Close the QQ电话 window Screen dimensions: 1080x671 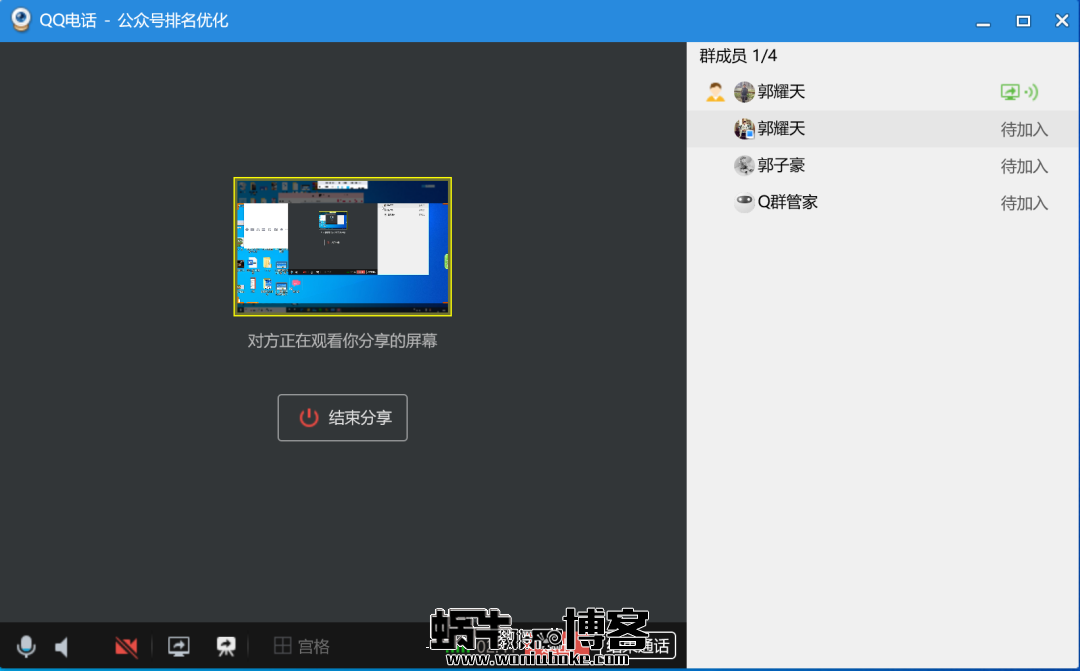click(x=1062, y=21)
